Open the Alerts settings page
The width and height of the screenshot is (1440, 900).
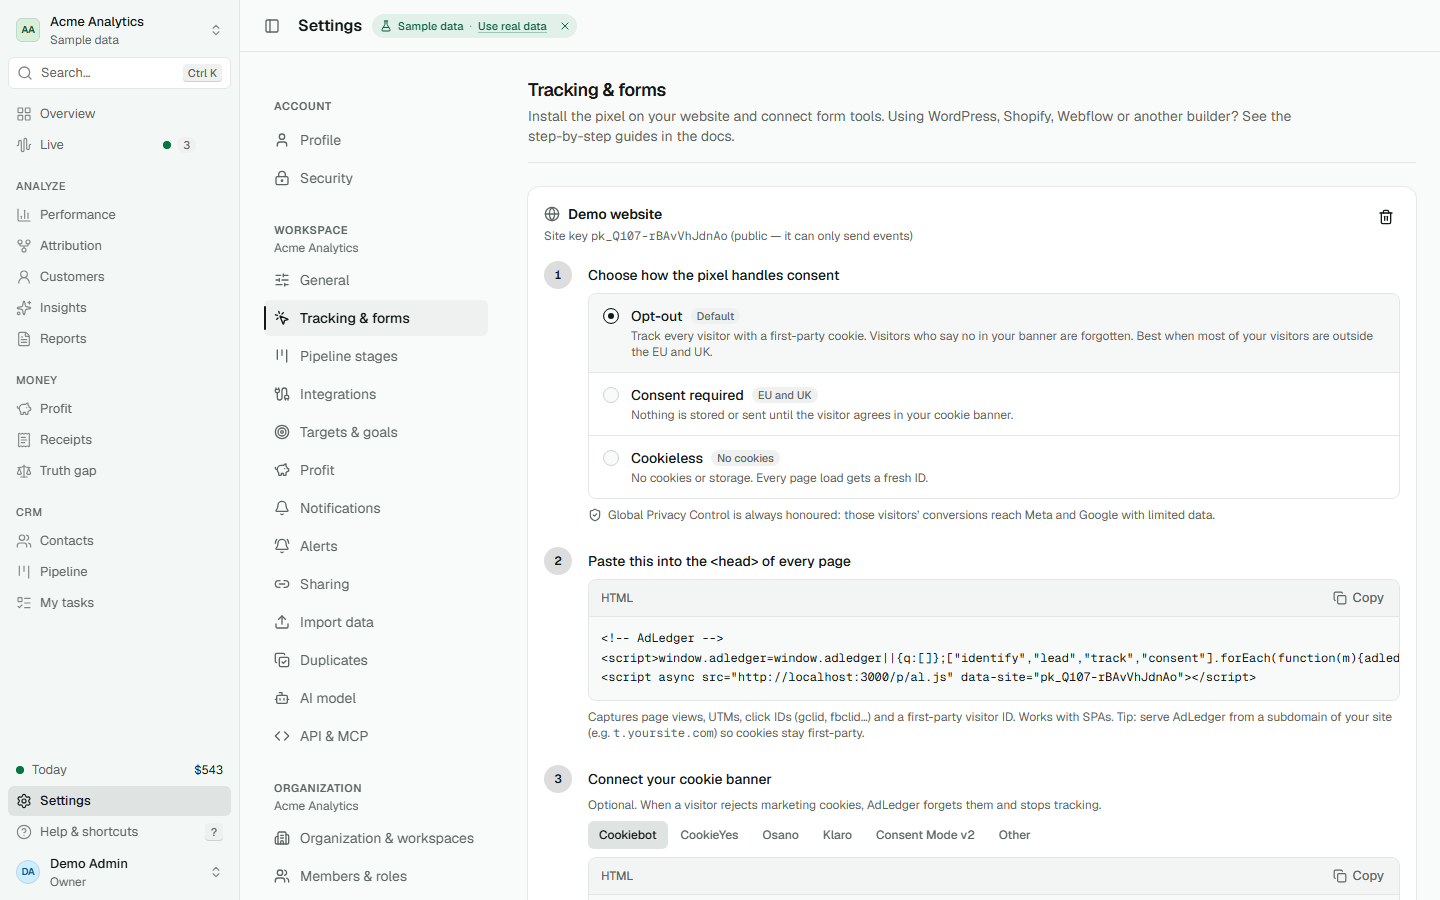pyautogui.click(x=376, y=546)
